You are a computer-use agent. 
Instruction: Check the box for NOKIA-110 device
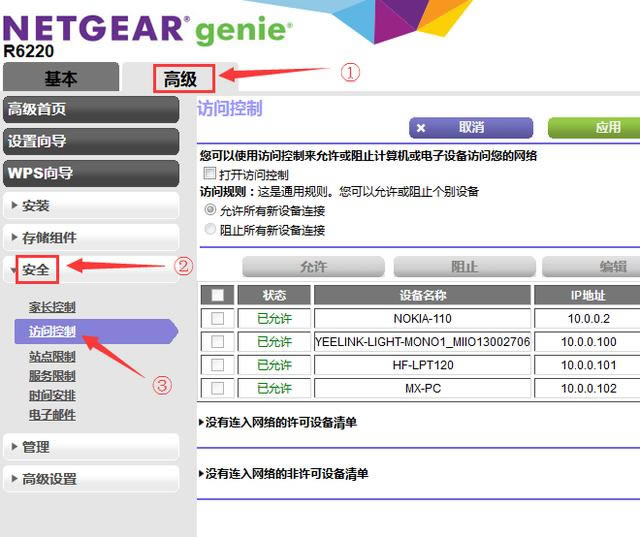(x=218, y=318)
